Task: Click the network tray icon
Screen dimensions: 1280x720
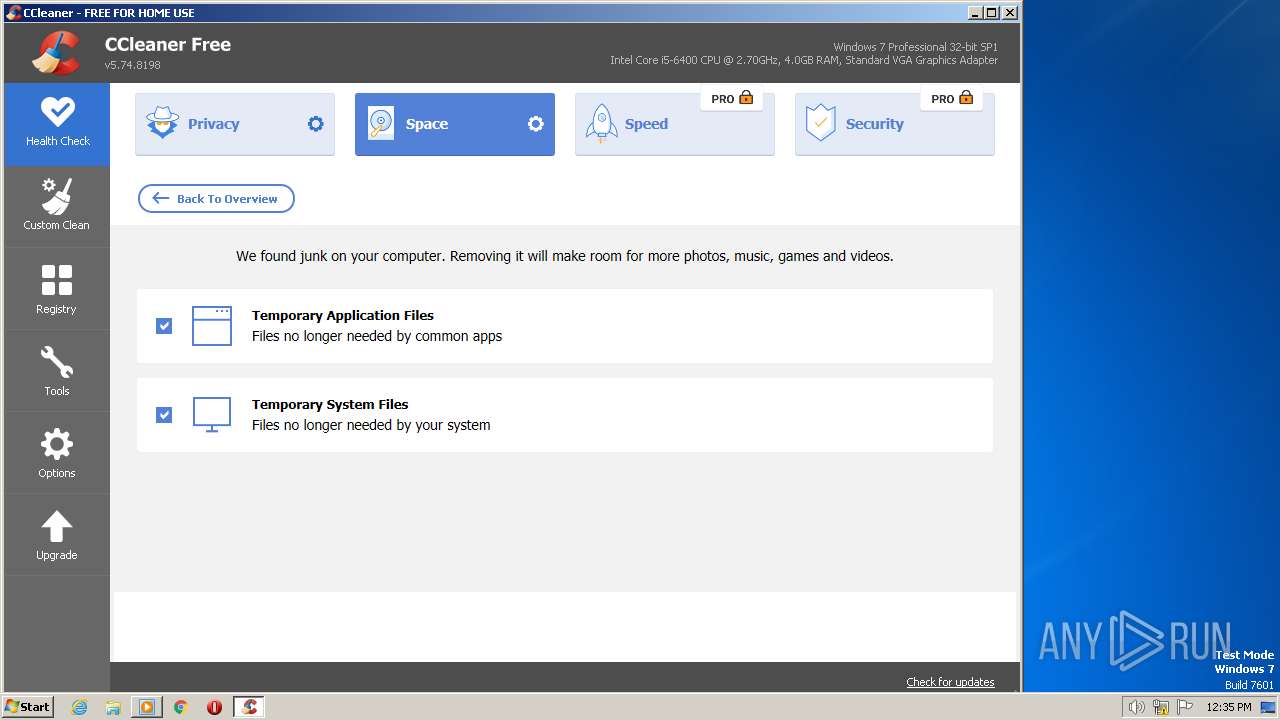Action: click(x=1161, y=707)
